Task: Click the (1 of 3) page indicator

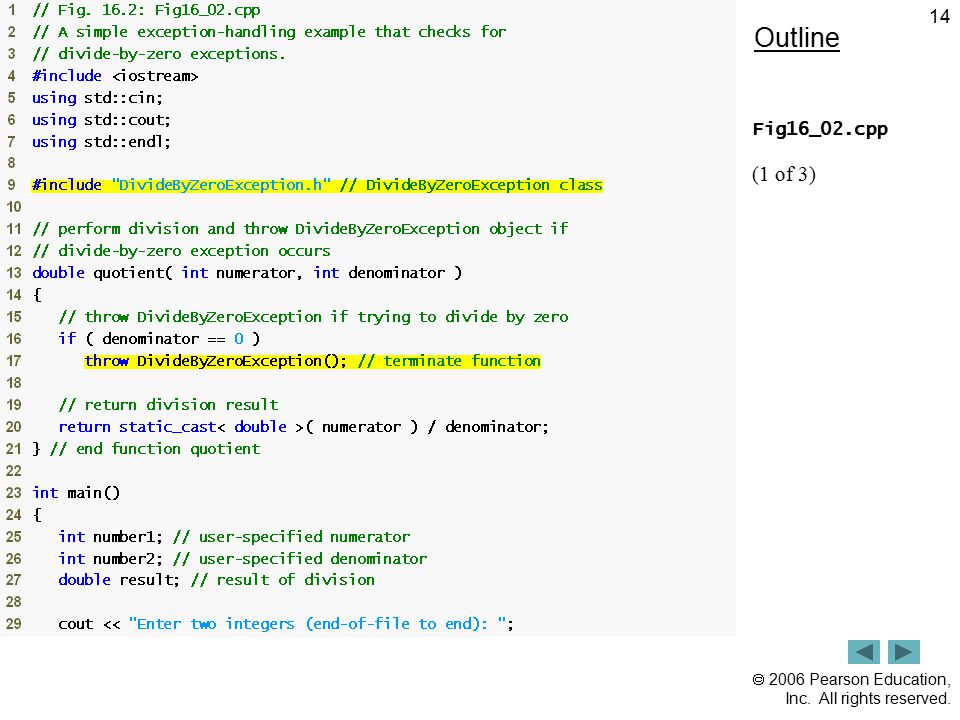Action: tap(784, 174)
